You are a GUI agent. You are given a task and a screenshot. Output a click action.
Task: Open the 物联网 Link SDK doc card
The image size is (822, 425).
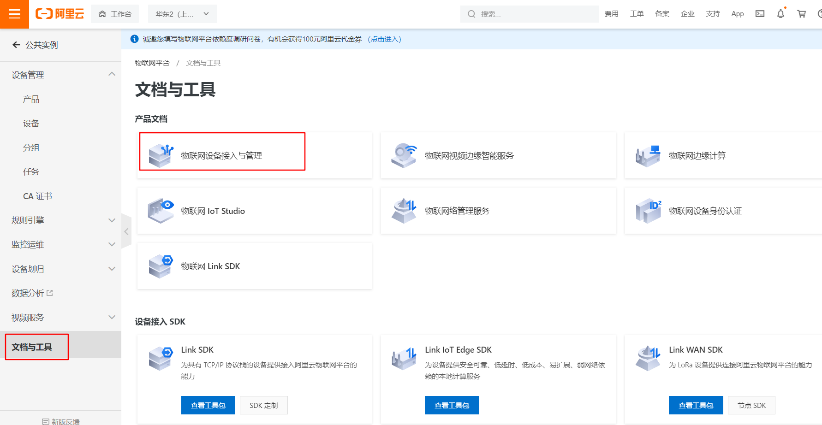tap(255, 266)
